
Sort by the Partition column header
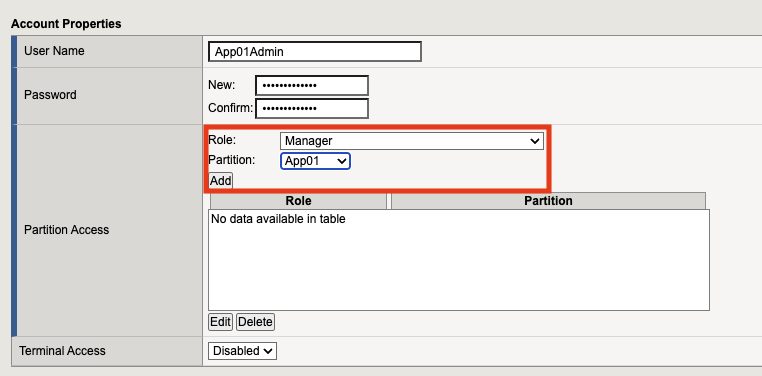(x=548, y=201)
